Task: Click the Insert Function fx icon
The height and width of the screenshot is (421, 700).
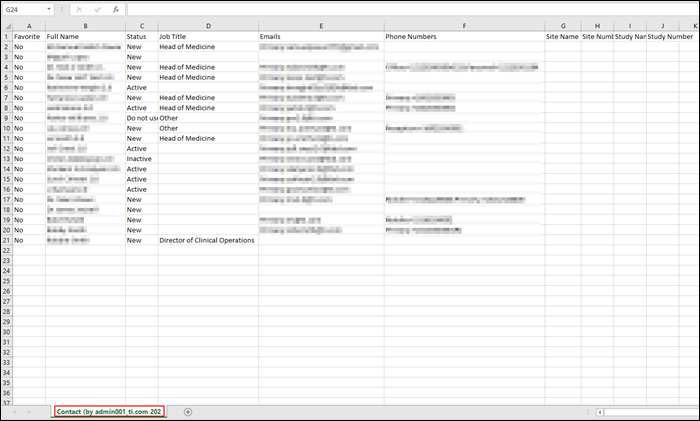Action: [x=115, y=10]
